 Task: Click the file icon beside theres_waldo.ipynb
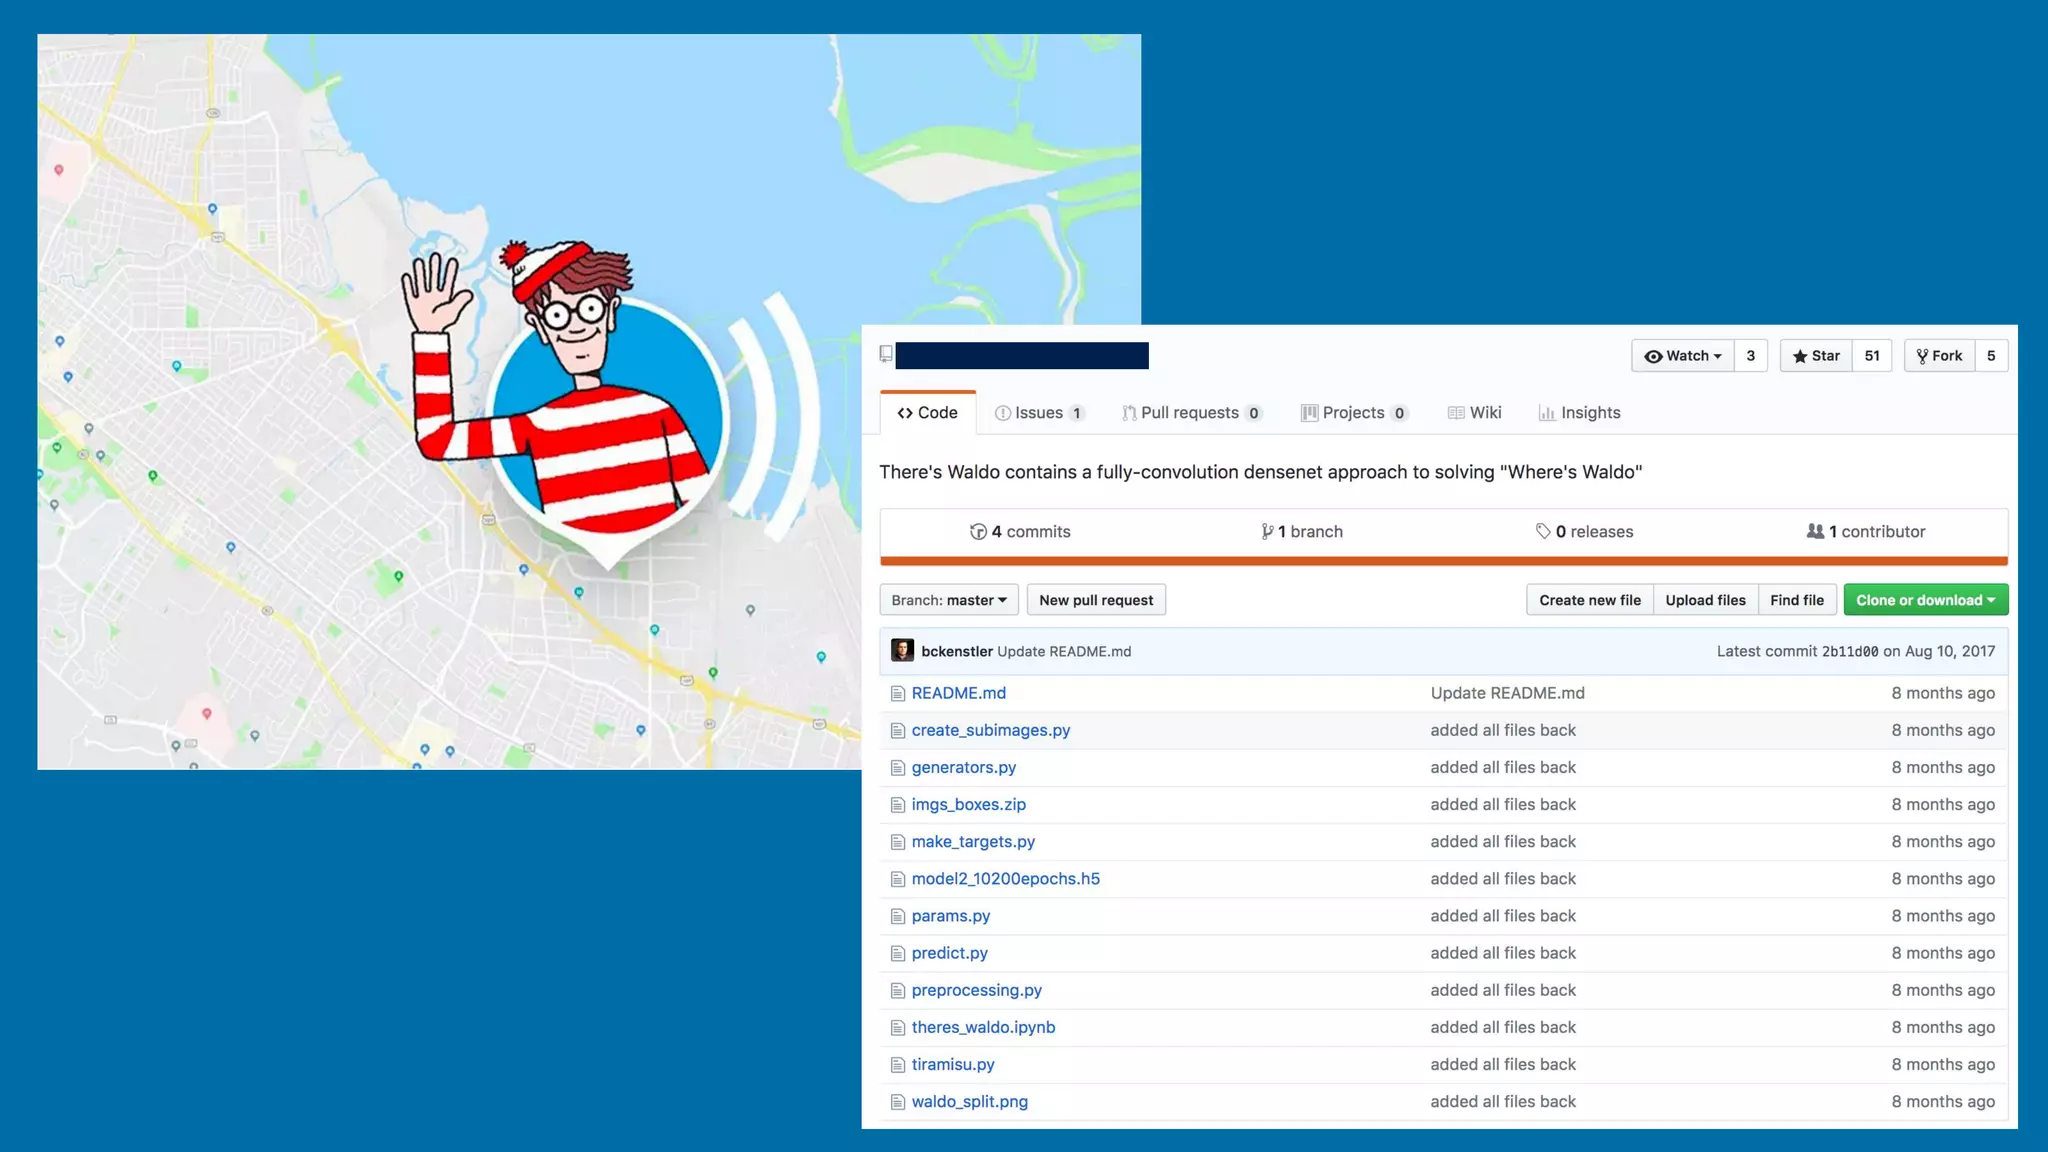coord(897,1027)
